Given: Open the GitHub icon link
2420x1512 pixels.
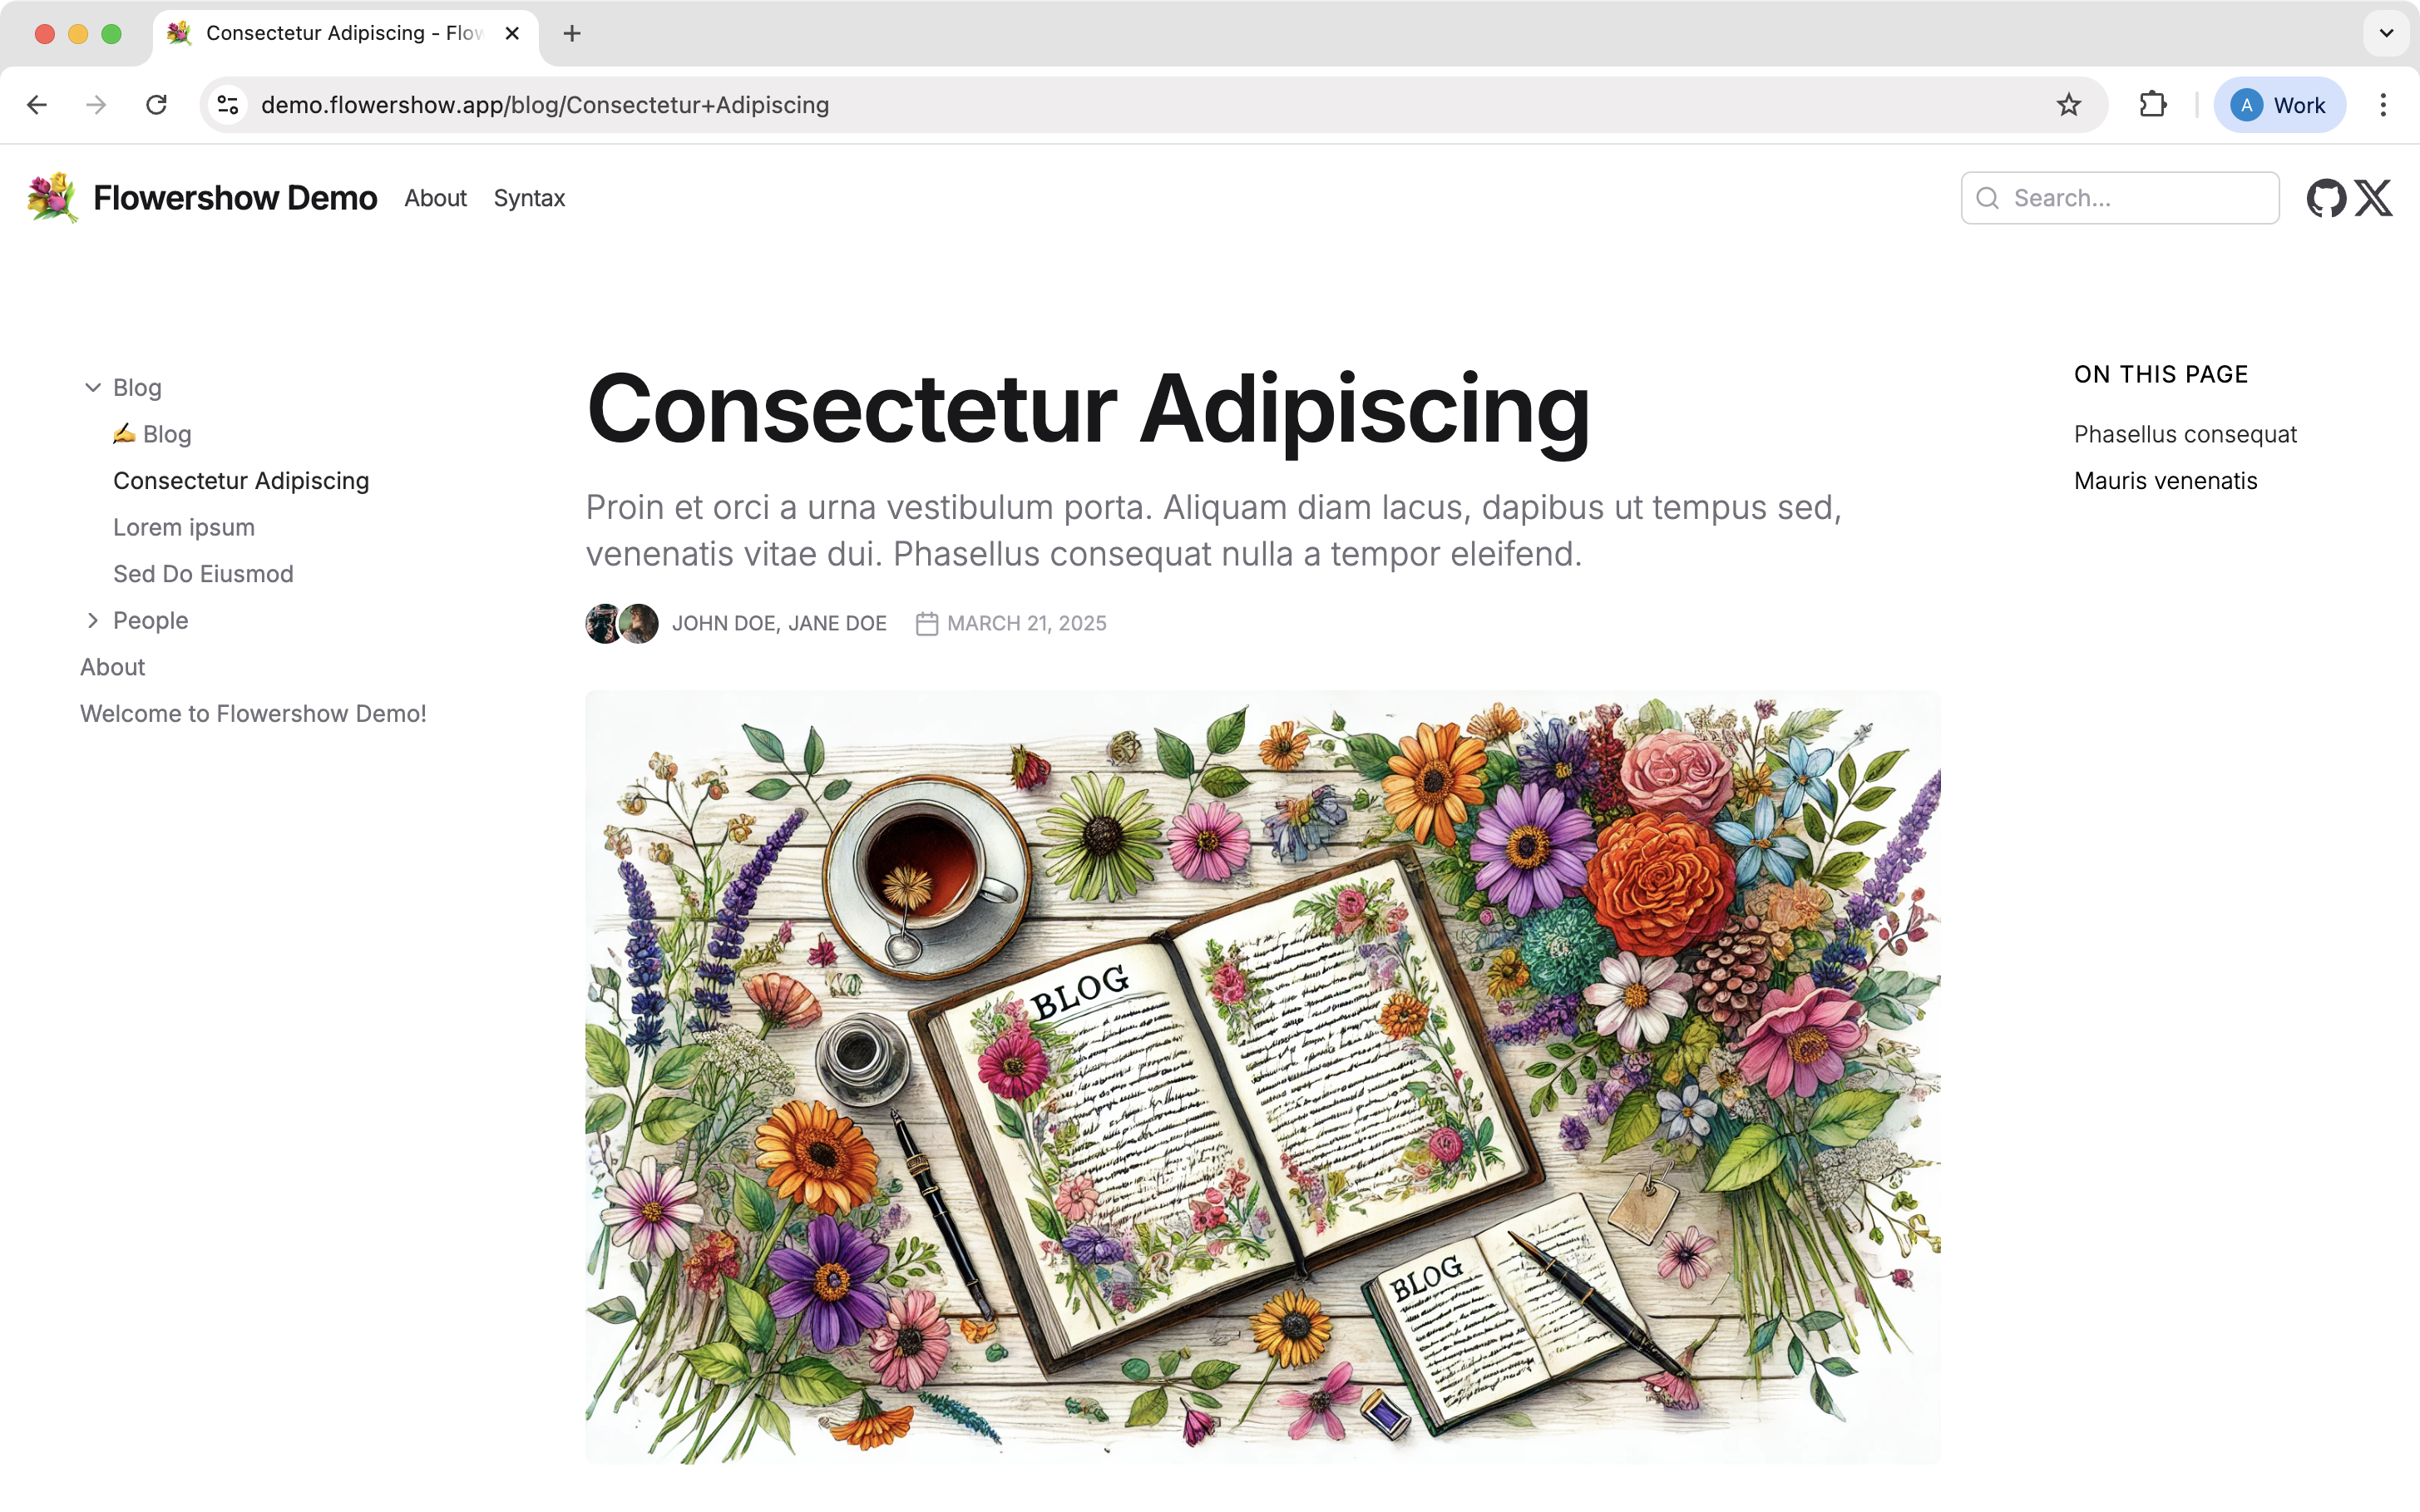Looking at the screenshot, I should pos(2326,198).
